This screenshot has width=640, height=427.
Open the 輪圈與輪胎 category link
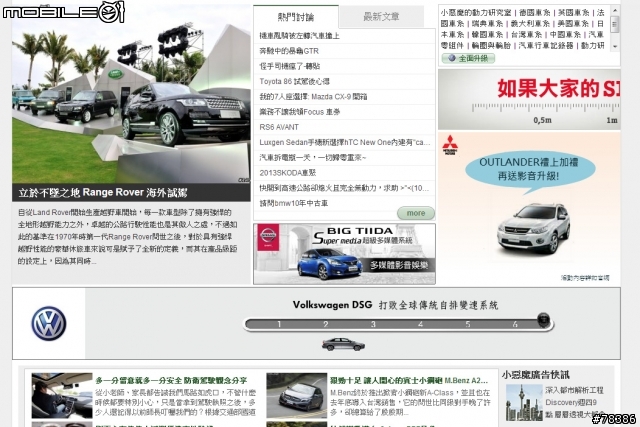coord(491,46)
